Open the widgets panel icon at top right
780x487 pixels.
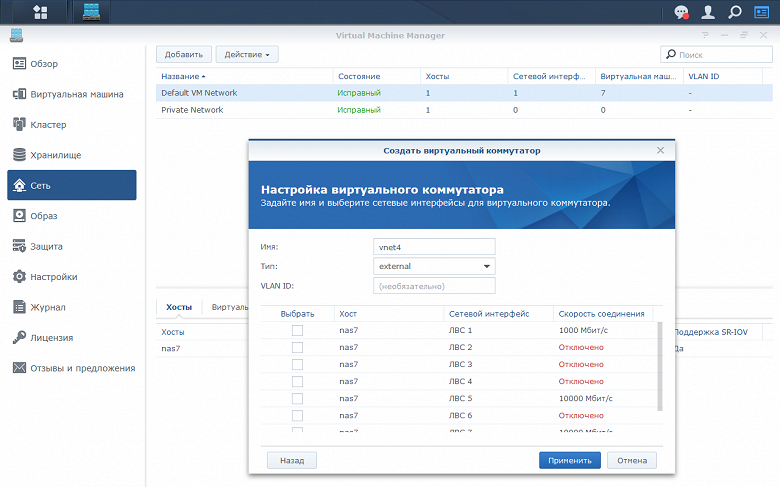click(762, 12)
